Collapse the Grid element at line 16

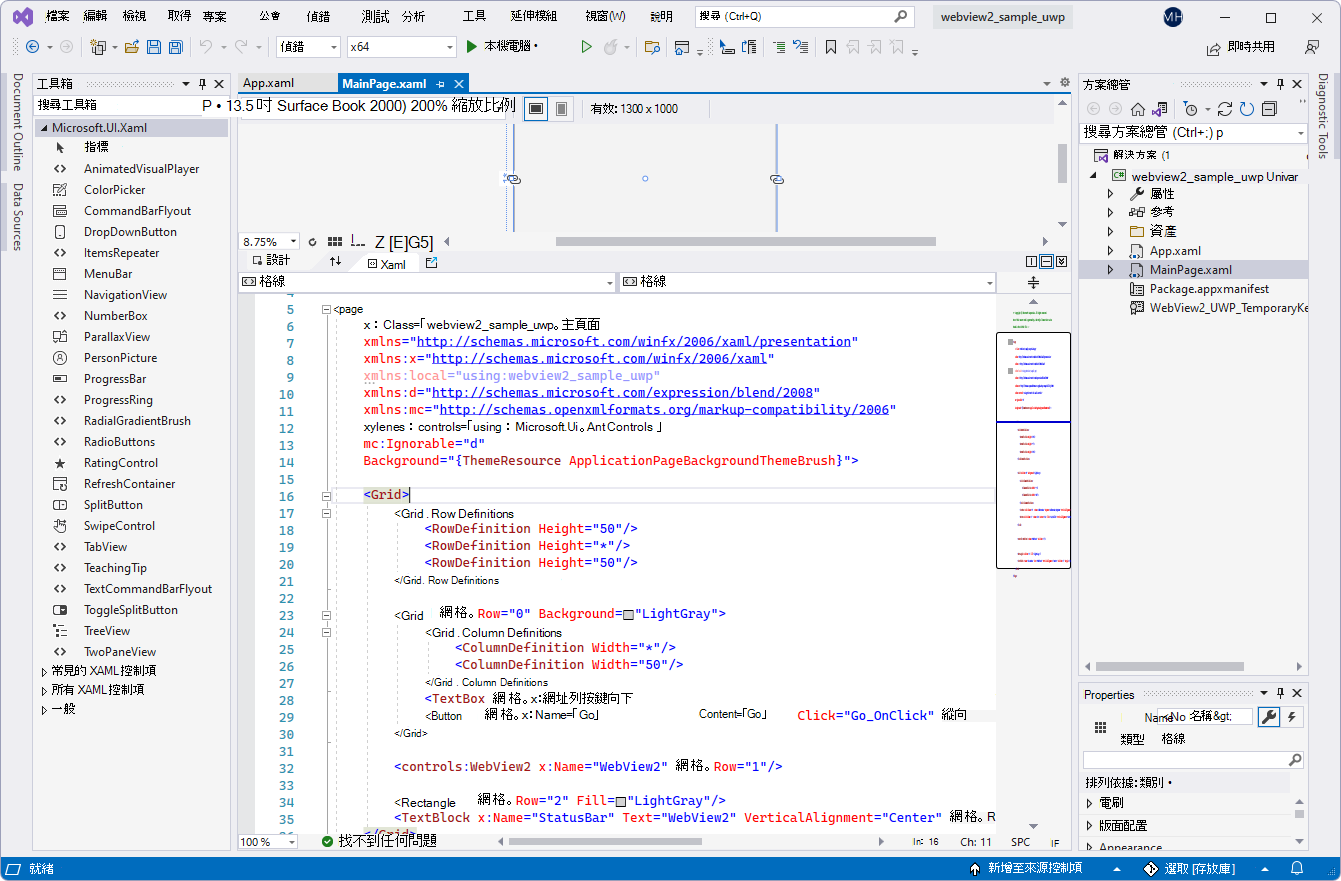326,494
